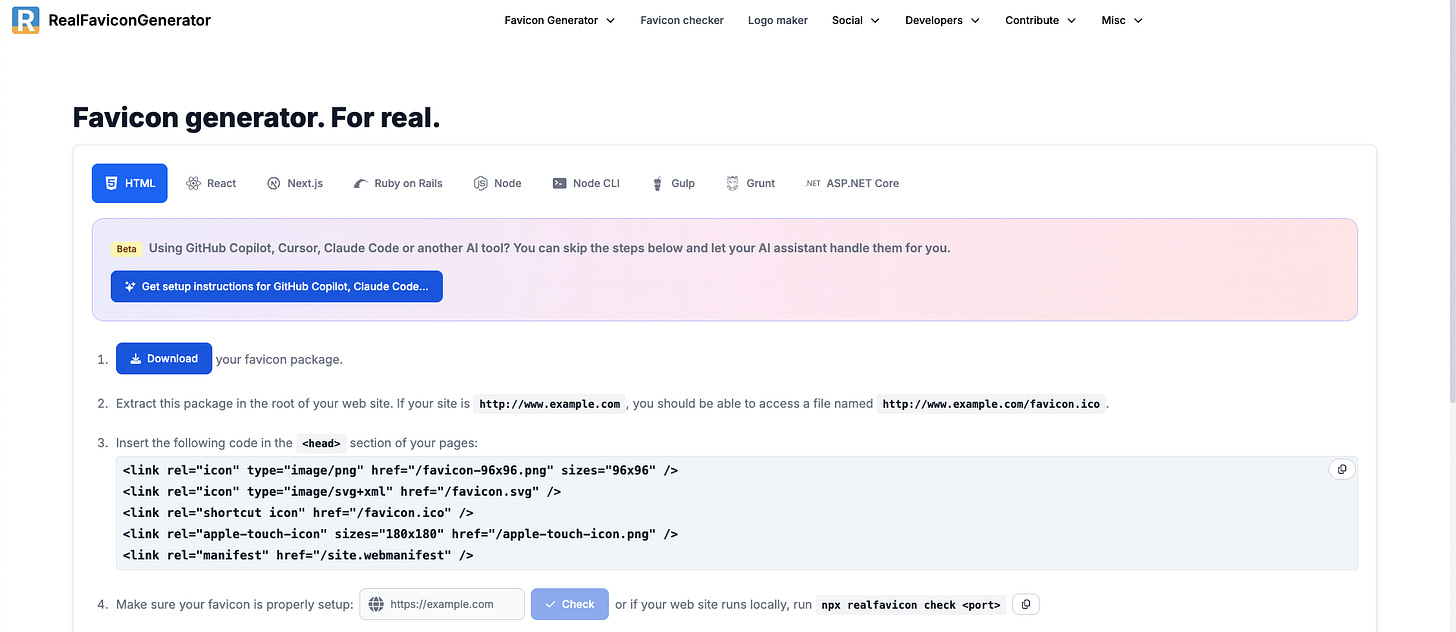Click the <head> code tag
The image size is (1456, 632).
[x=322, y=443]
